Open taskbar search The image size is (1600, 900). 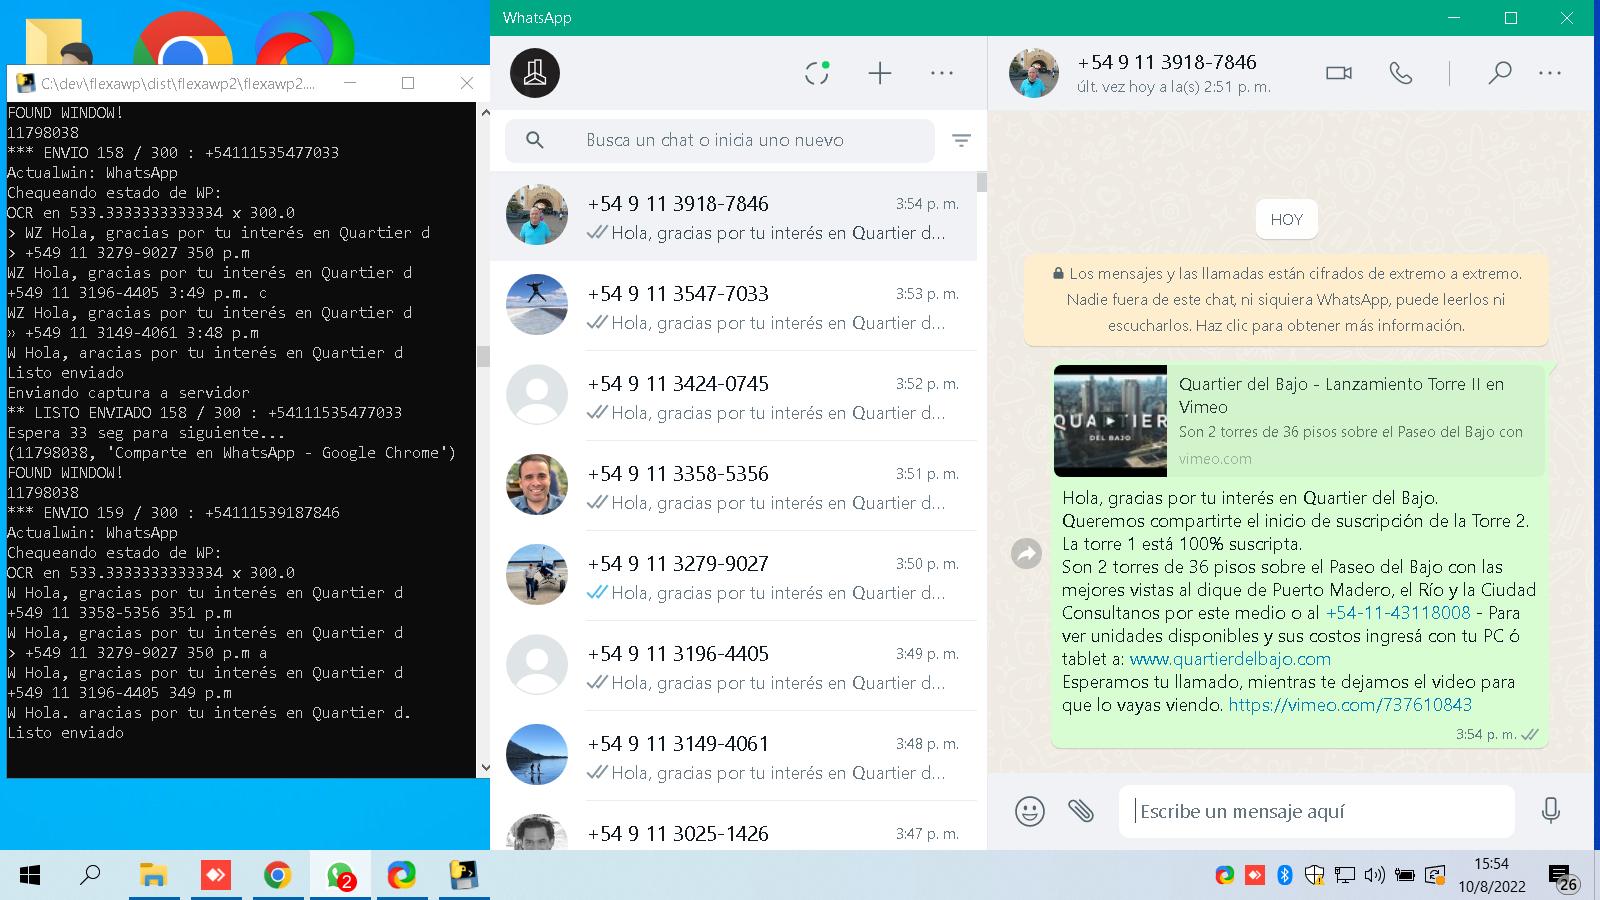[90, 876]
